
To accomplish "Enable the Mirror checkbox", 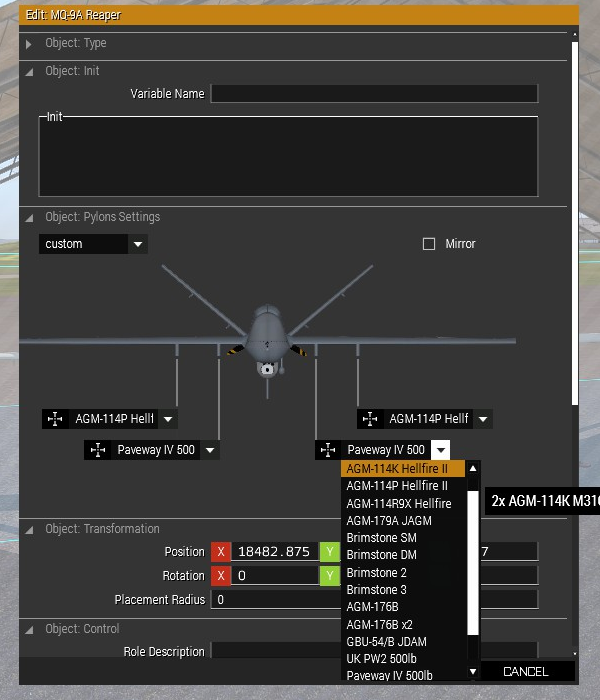I will [x=429, y=244].
